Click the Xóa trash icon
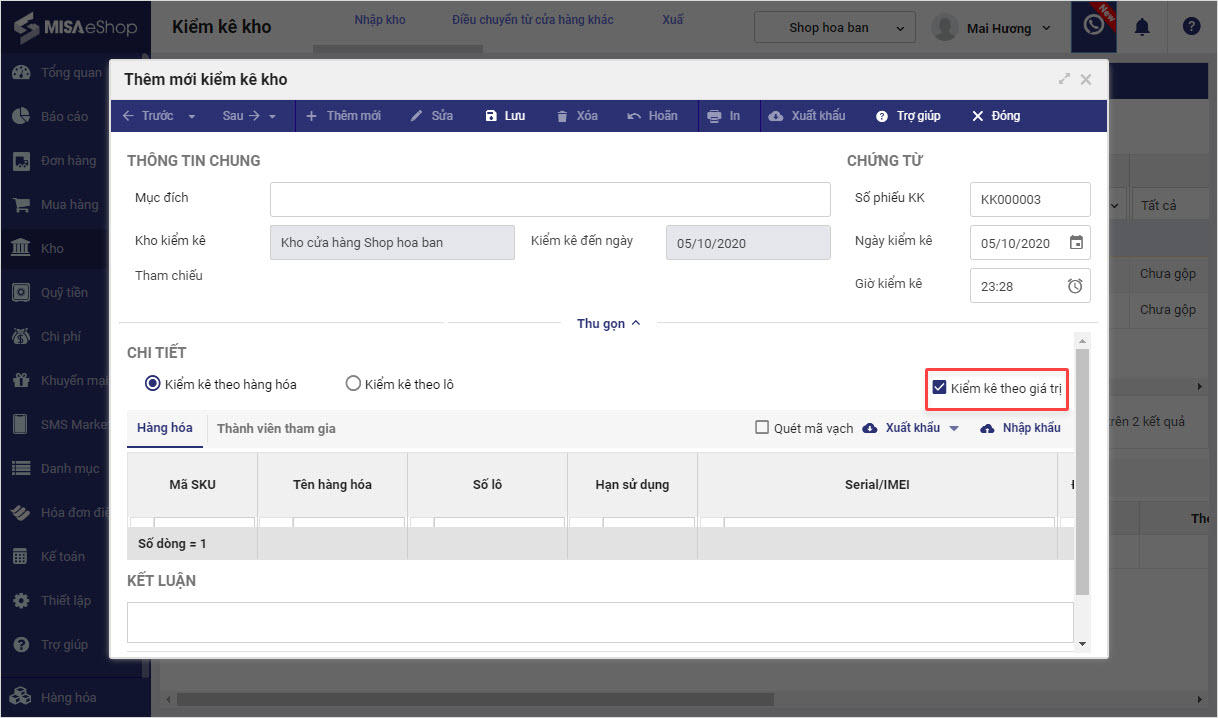This screenshot has width=1218, height=718. (x=563, y=116)
